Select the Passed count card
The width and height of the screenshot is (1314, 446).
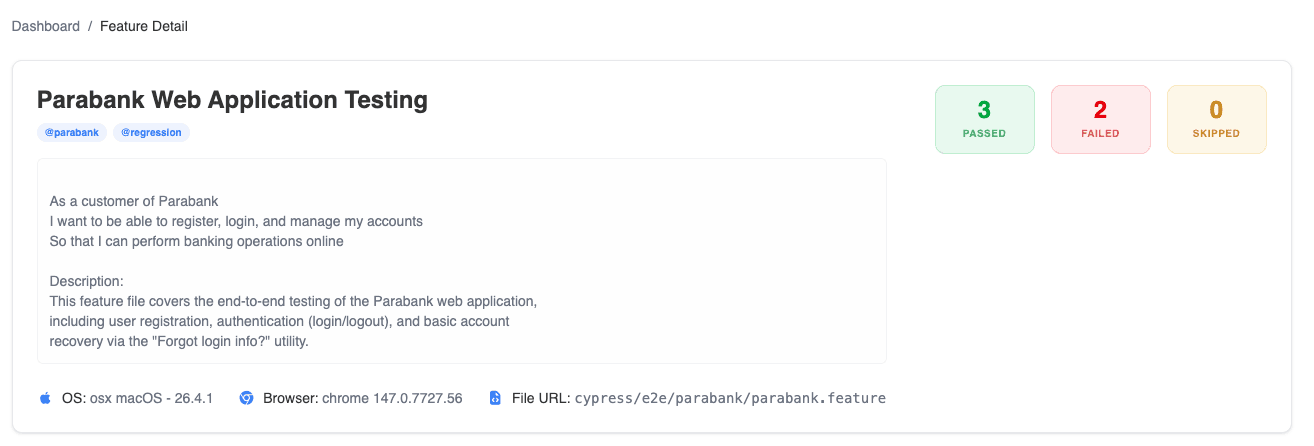(985, 119)
